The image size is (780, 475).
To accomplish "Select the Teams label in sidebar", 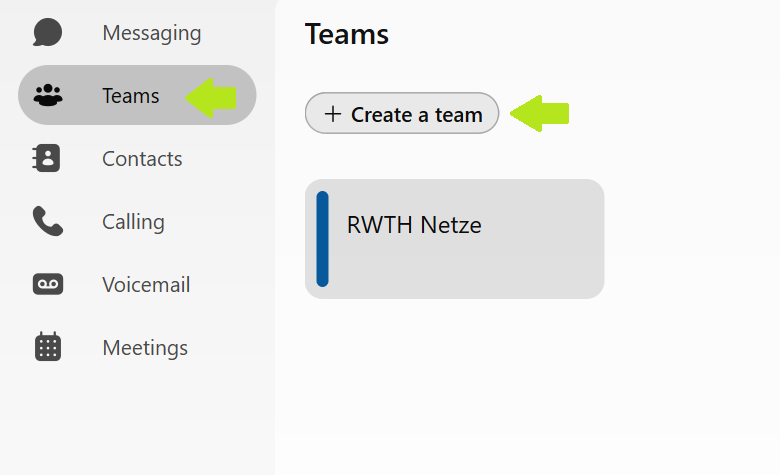I will coord(130,96).
